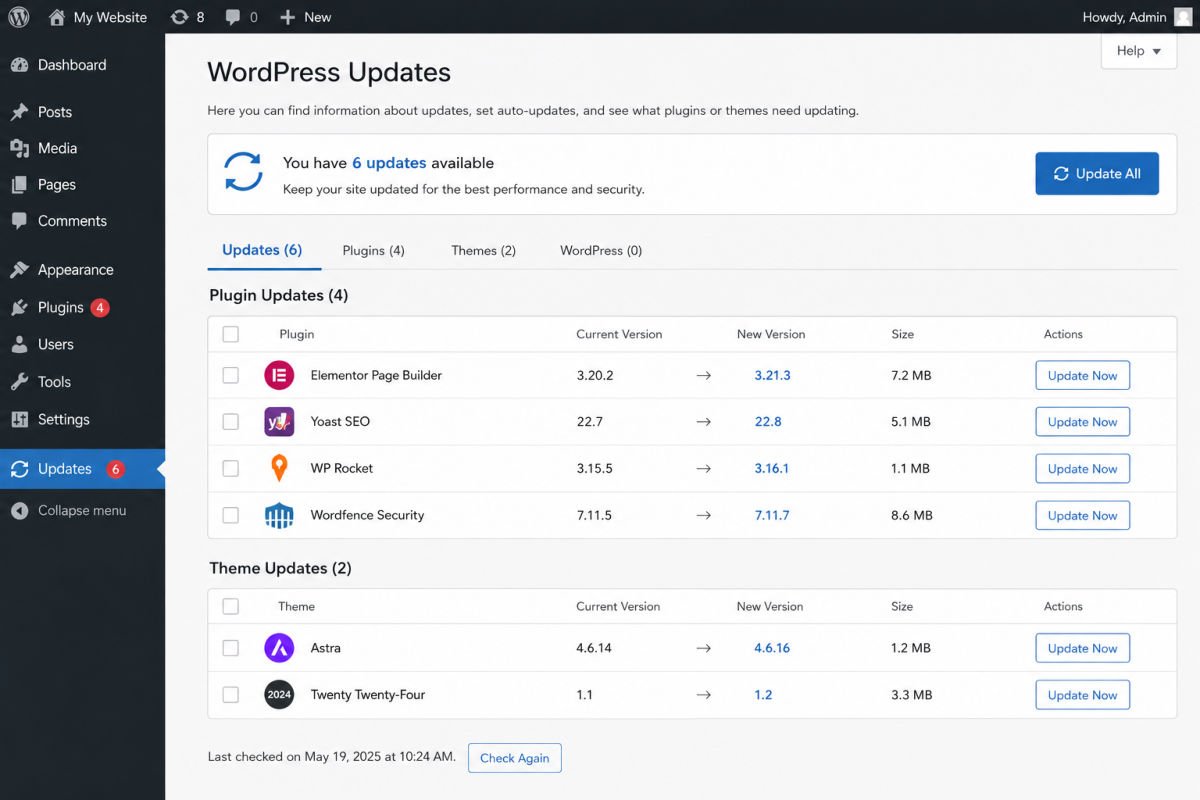Image resolution: width=1200 pixels, height=800 pixels.
Task: Click the Media icon in sidebar
Action: click(19, 148)
